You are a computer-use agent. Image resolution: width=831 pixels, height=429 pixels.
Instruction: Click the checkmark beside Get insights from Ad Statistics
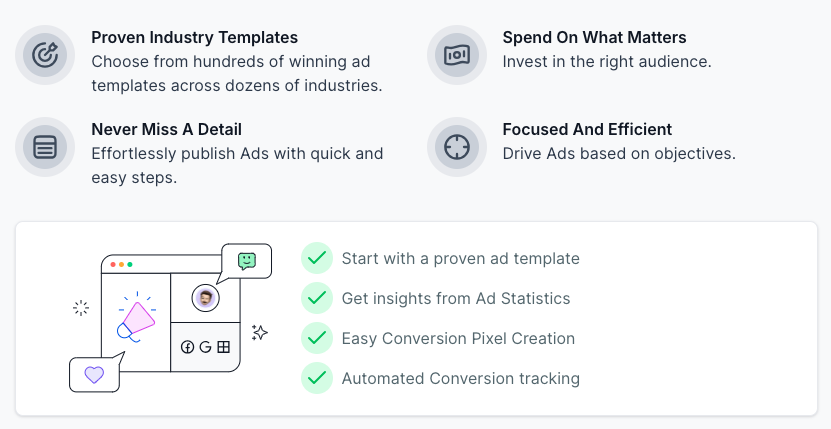[317, 298]
